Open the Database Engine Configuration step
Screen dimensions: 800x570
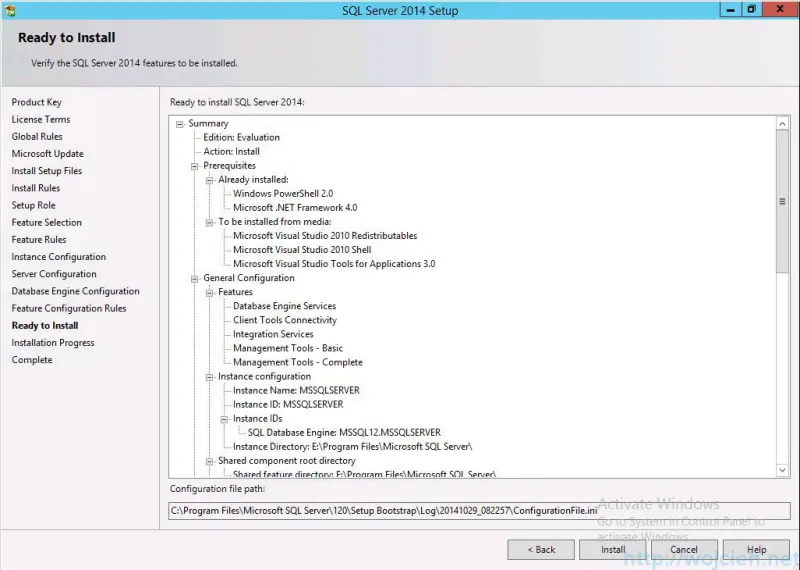75,291
